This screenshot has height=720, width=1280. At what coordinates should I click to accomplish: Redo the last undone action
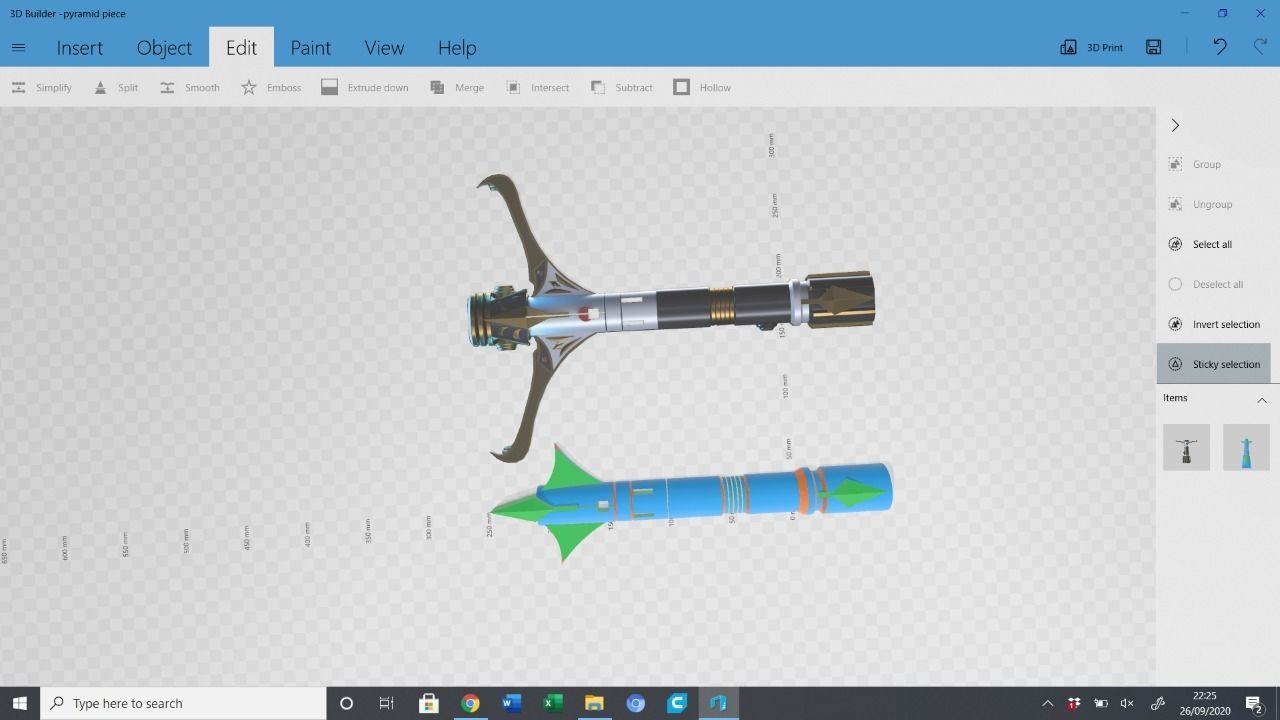point(1260,47)
